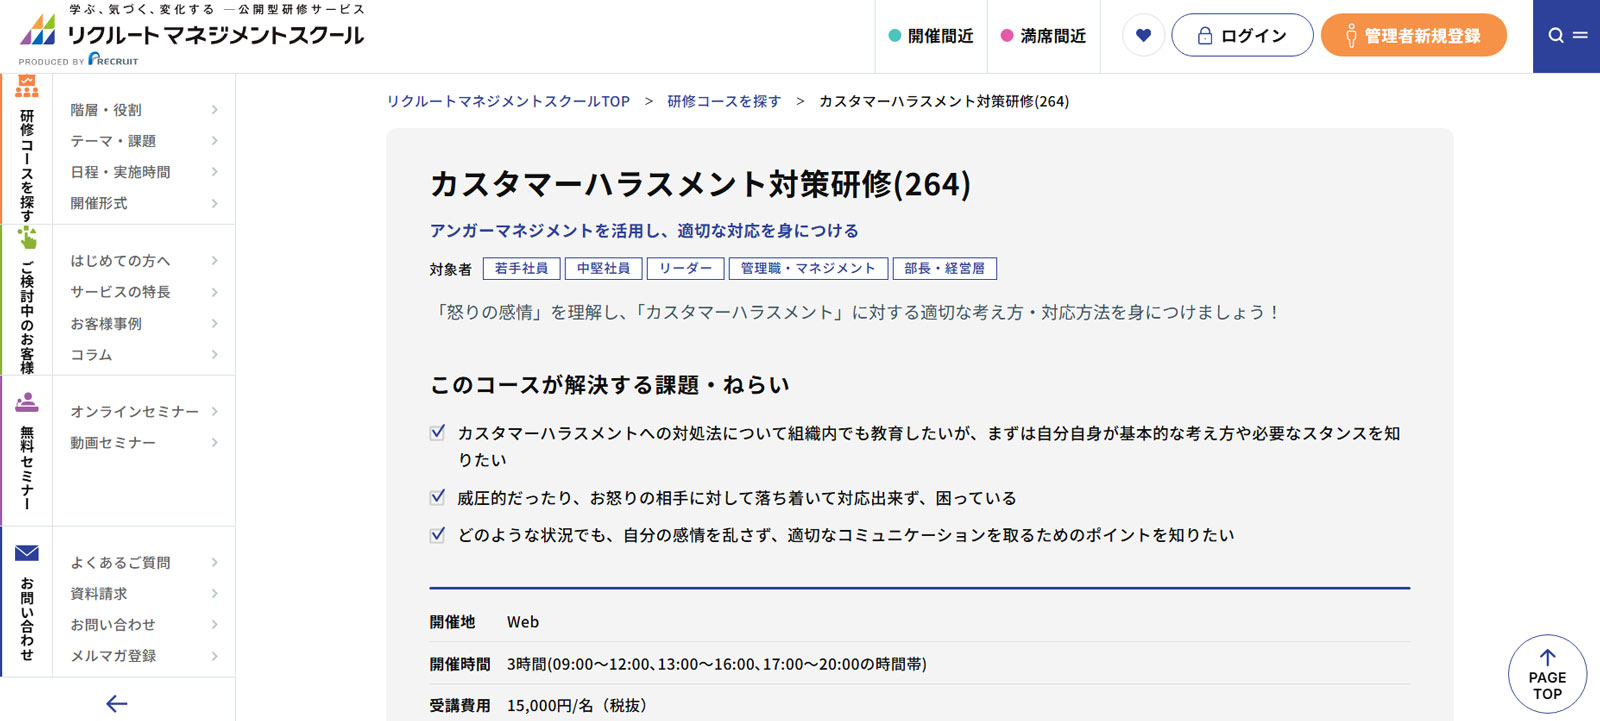Click the heart favorites icon
The height and width of the screenshot is (721, 1600).
point(1143,36)
